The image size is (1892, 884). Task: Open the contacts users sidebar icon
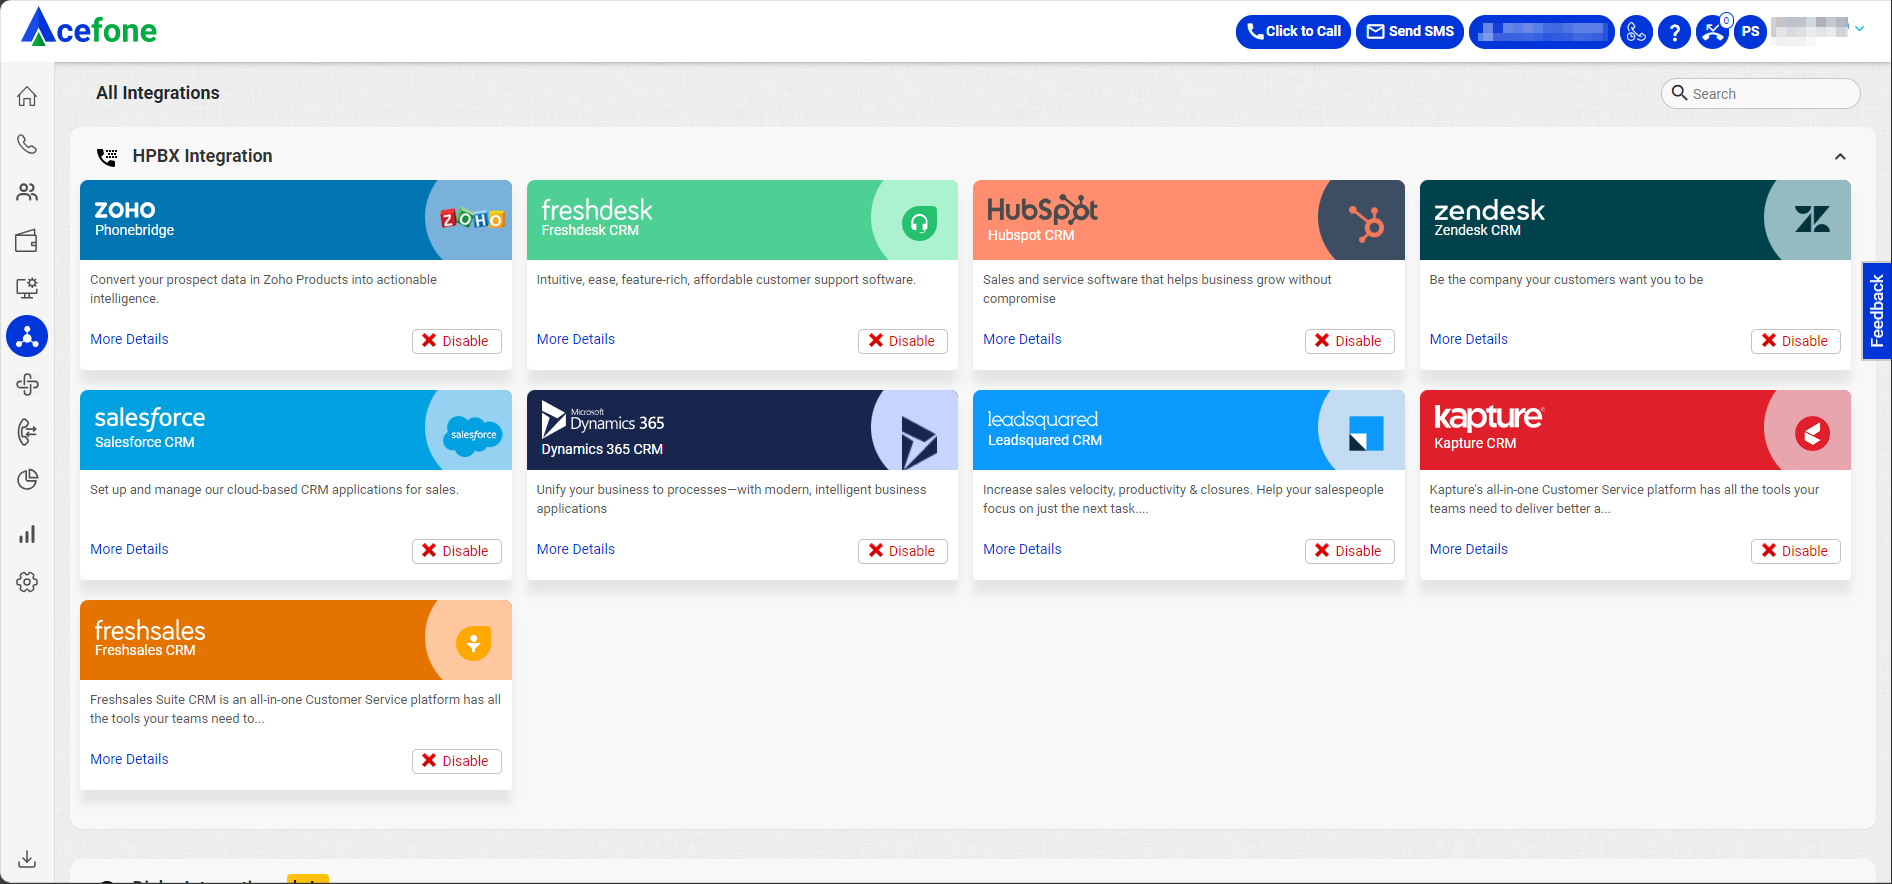[27, 192]
